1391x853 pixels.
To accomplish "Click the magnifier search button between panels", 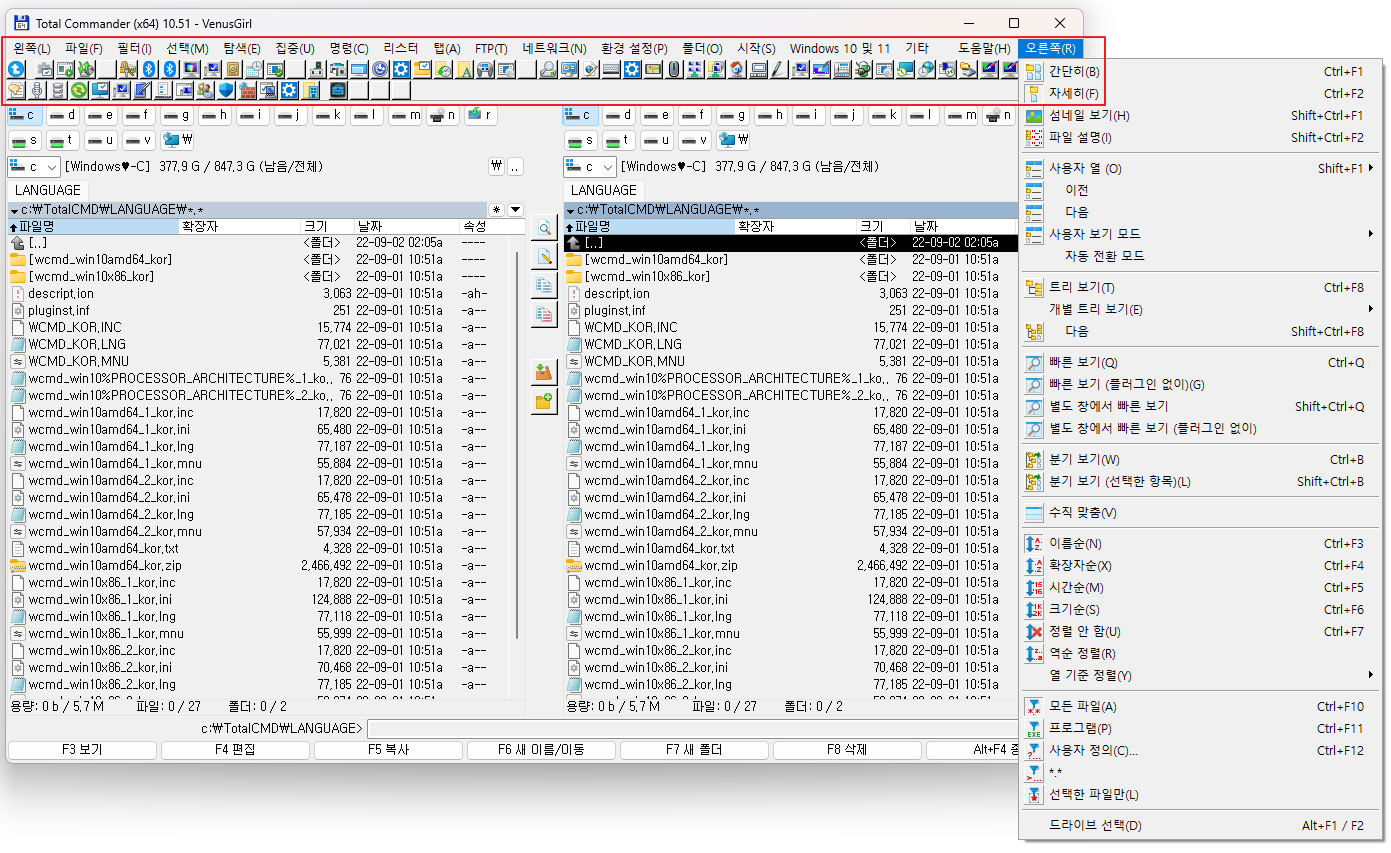I will click(544, 229).
